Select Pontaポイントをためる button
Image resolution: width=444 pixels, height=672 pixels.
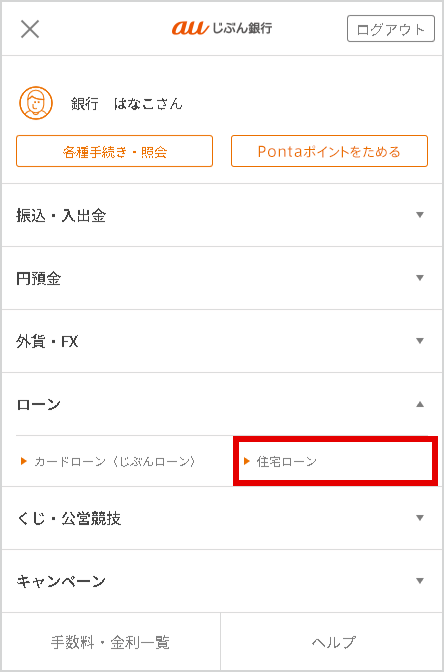click(x=330, y=151)
